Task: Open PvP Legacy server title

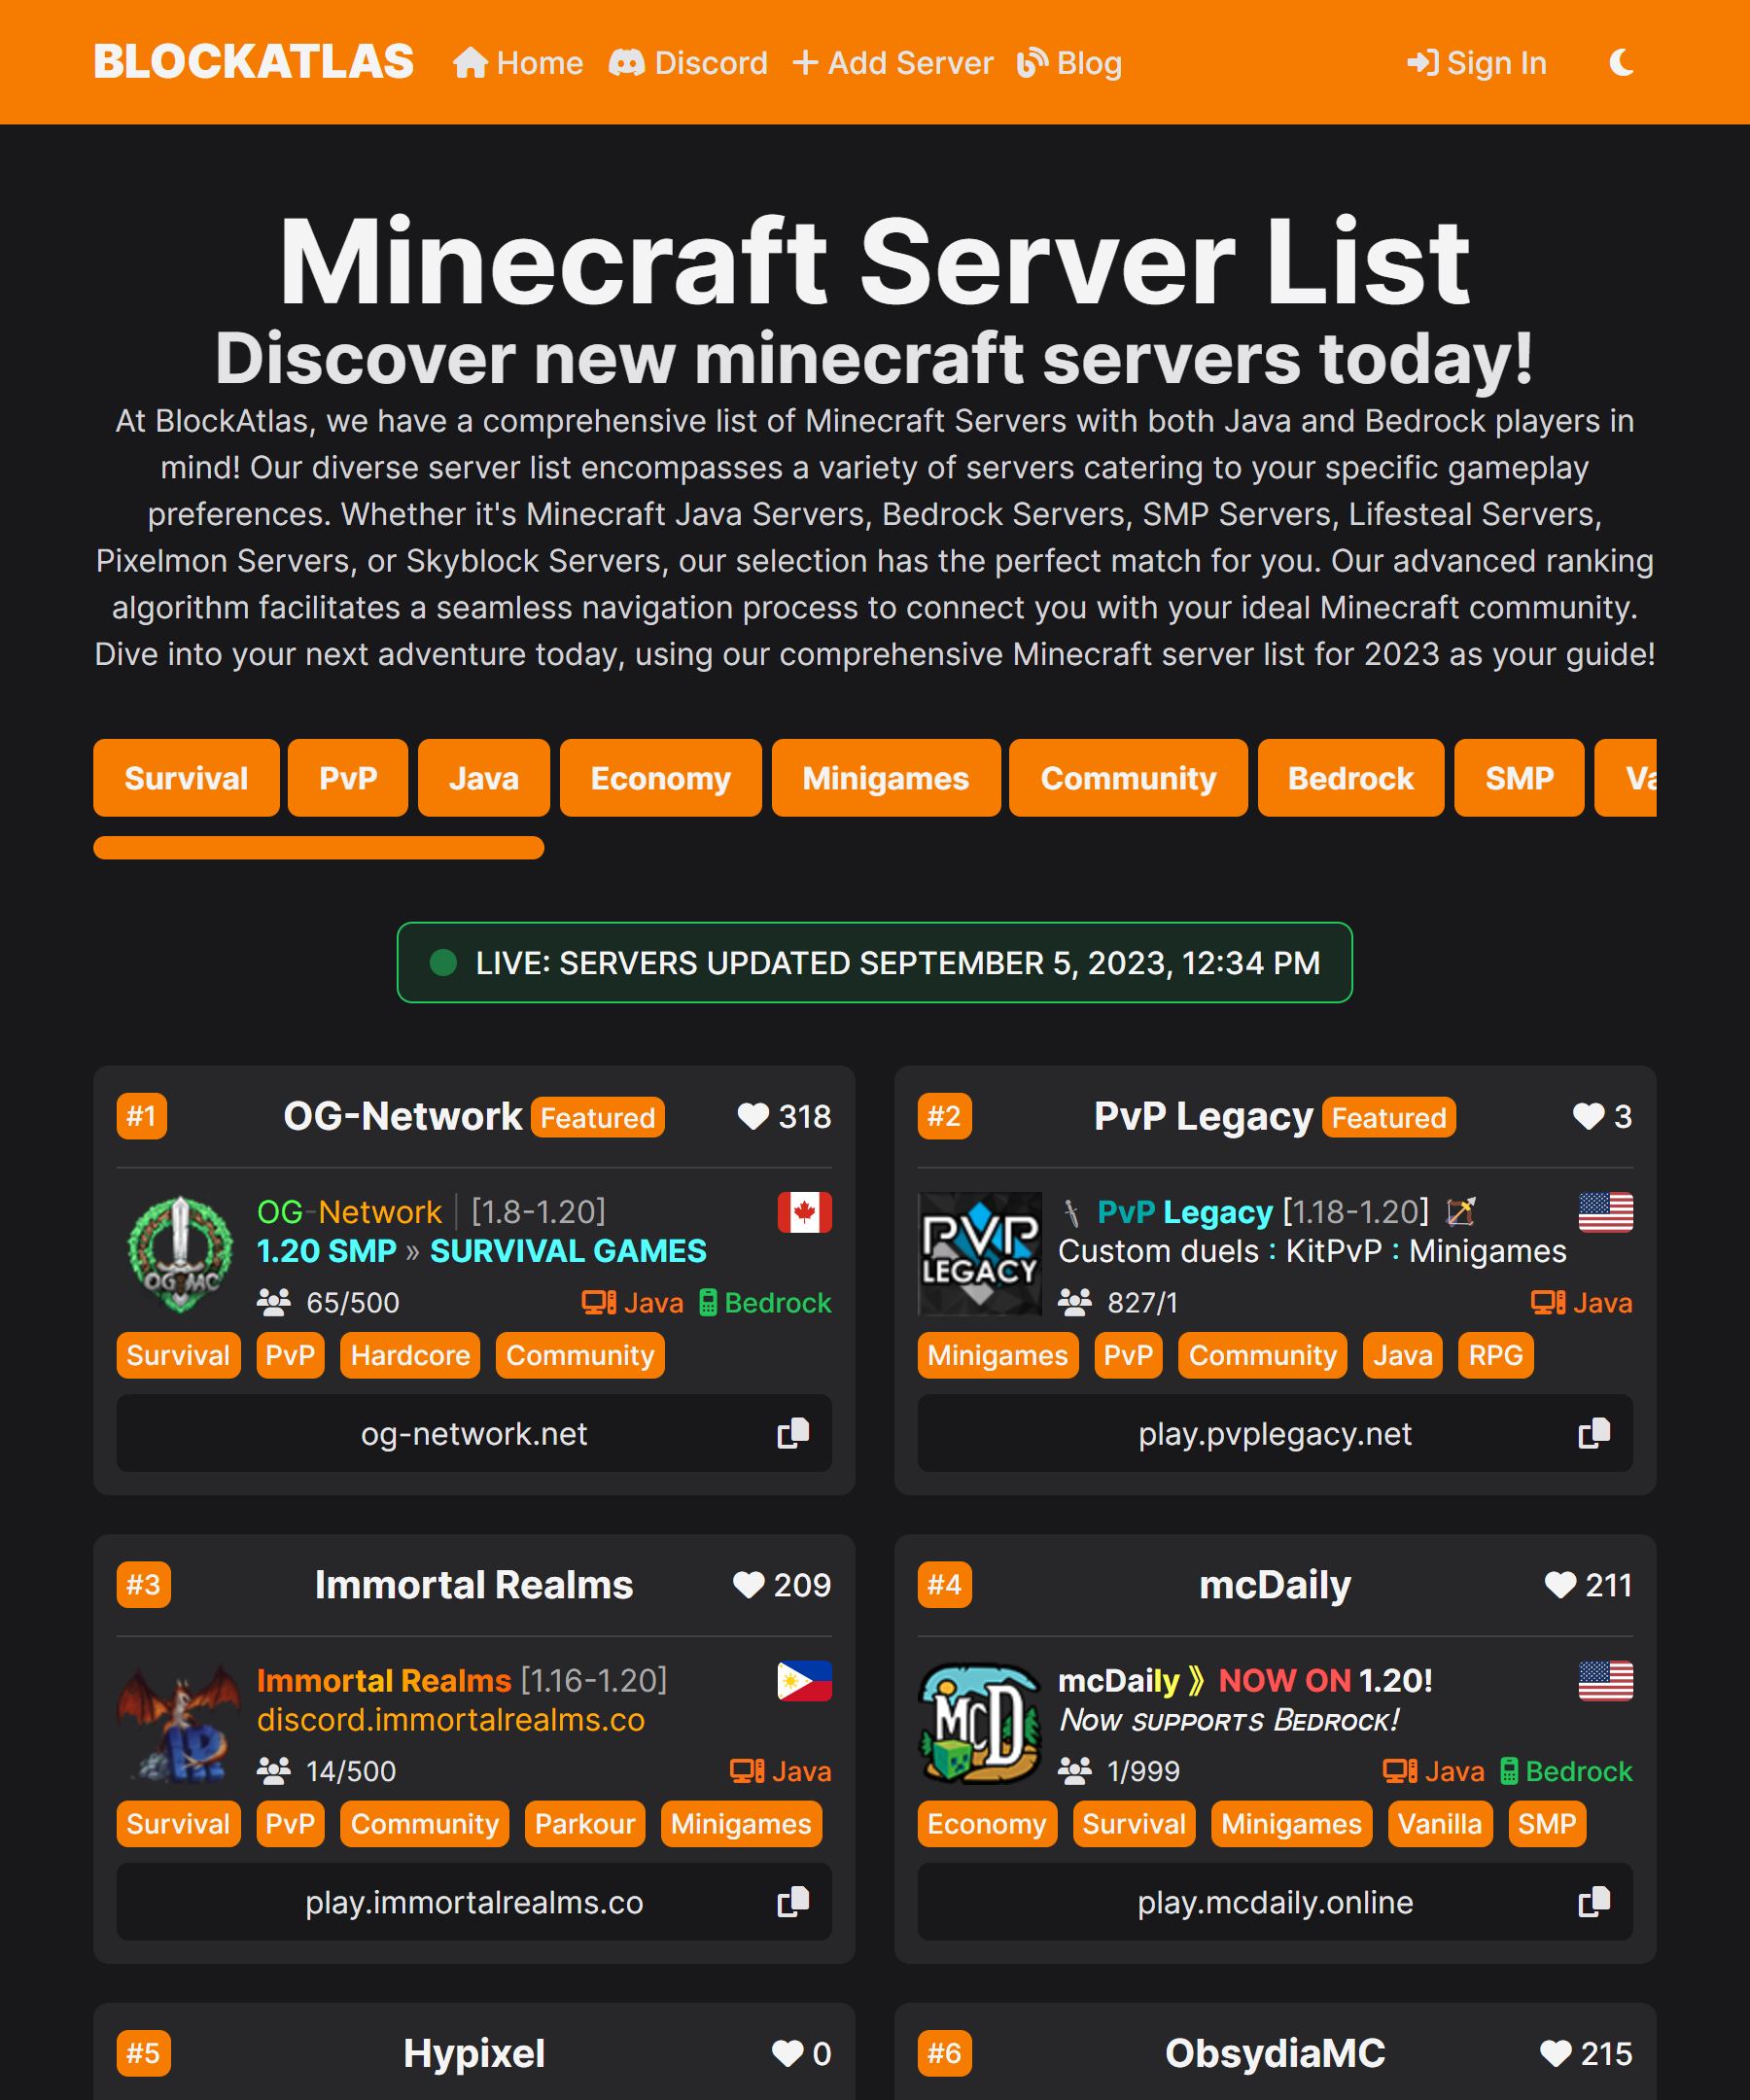Action: (x=1203, y=1116)
